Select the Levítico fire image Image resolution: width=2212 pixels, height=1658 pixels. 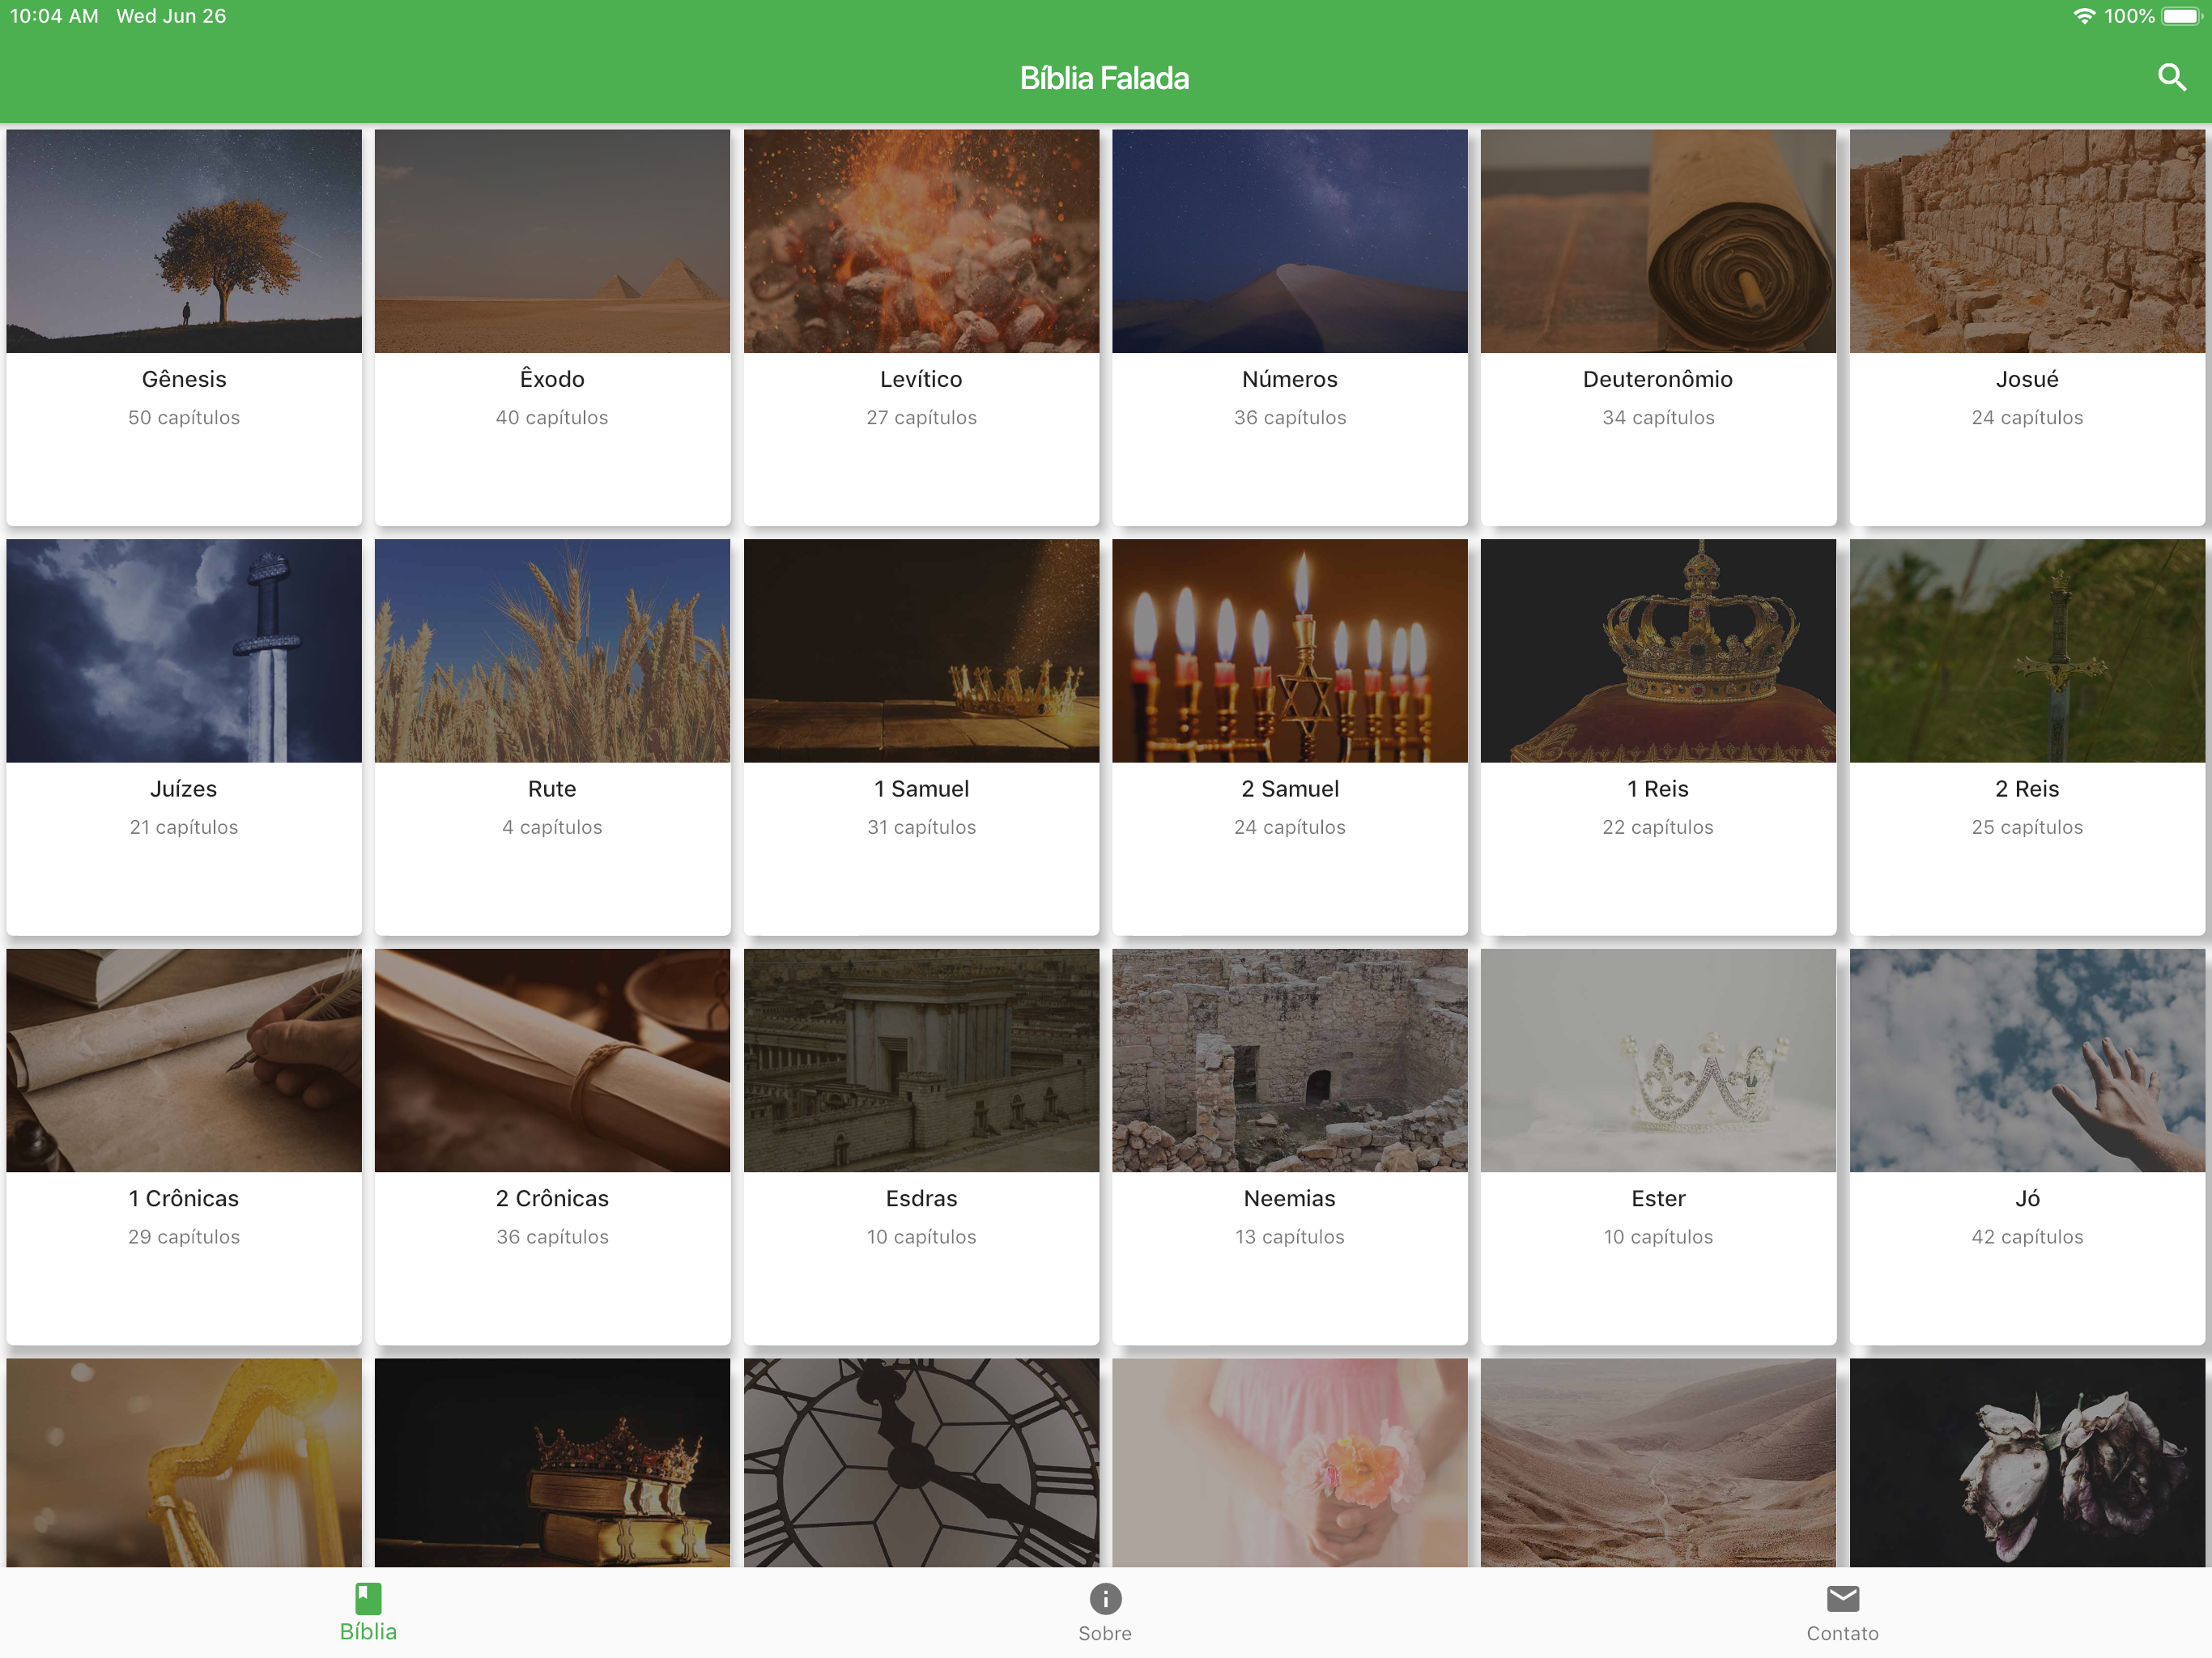(x=921, y=241)
